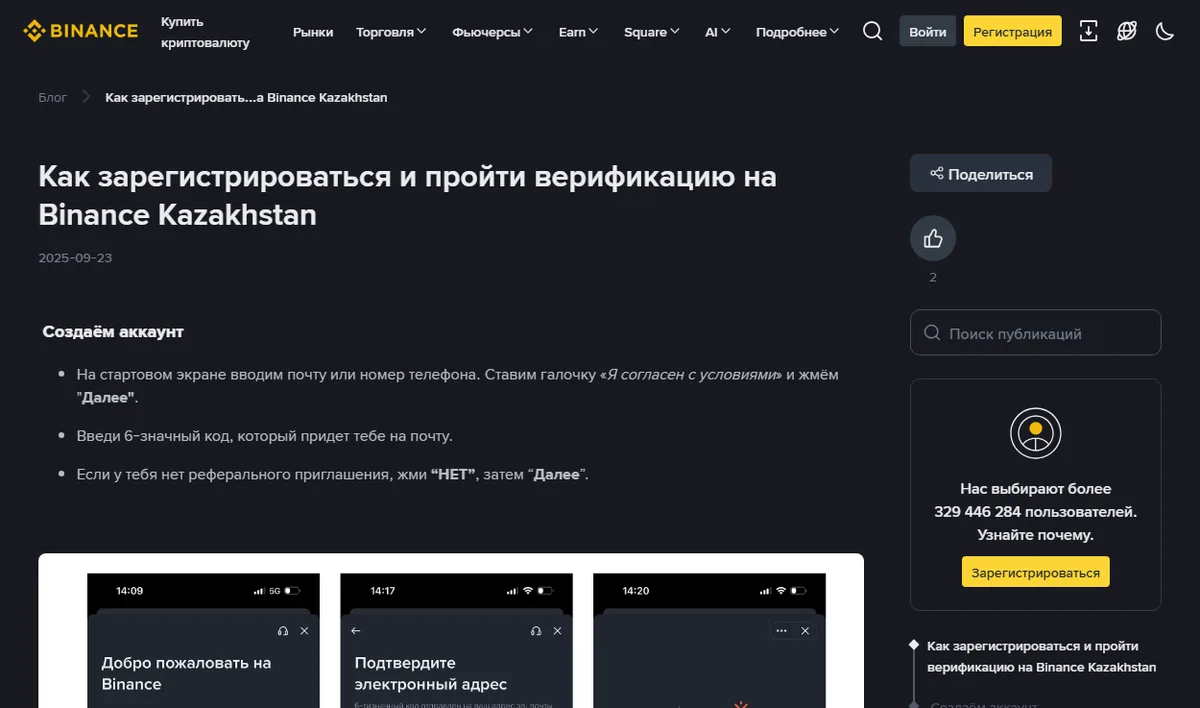Click the Binance logo

tap(81, 31)
